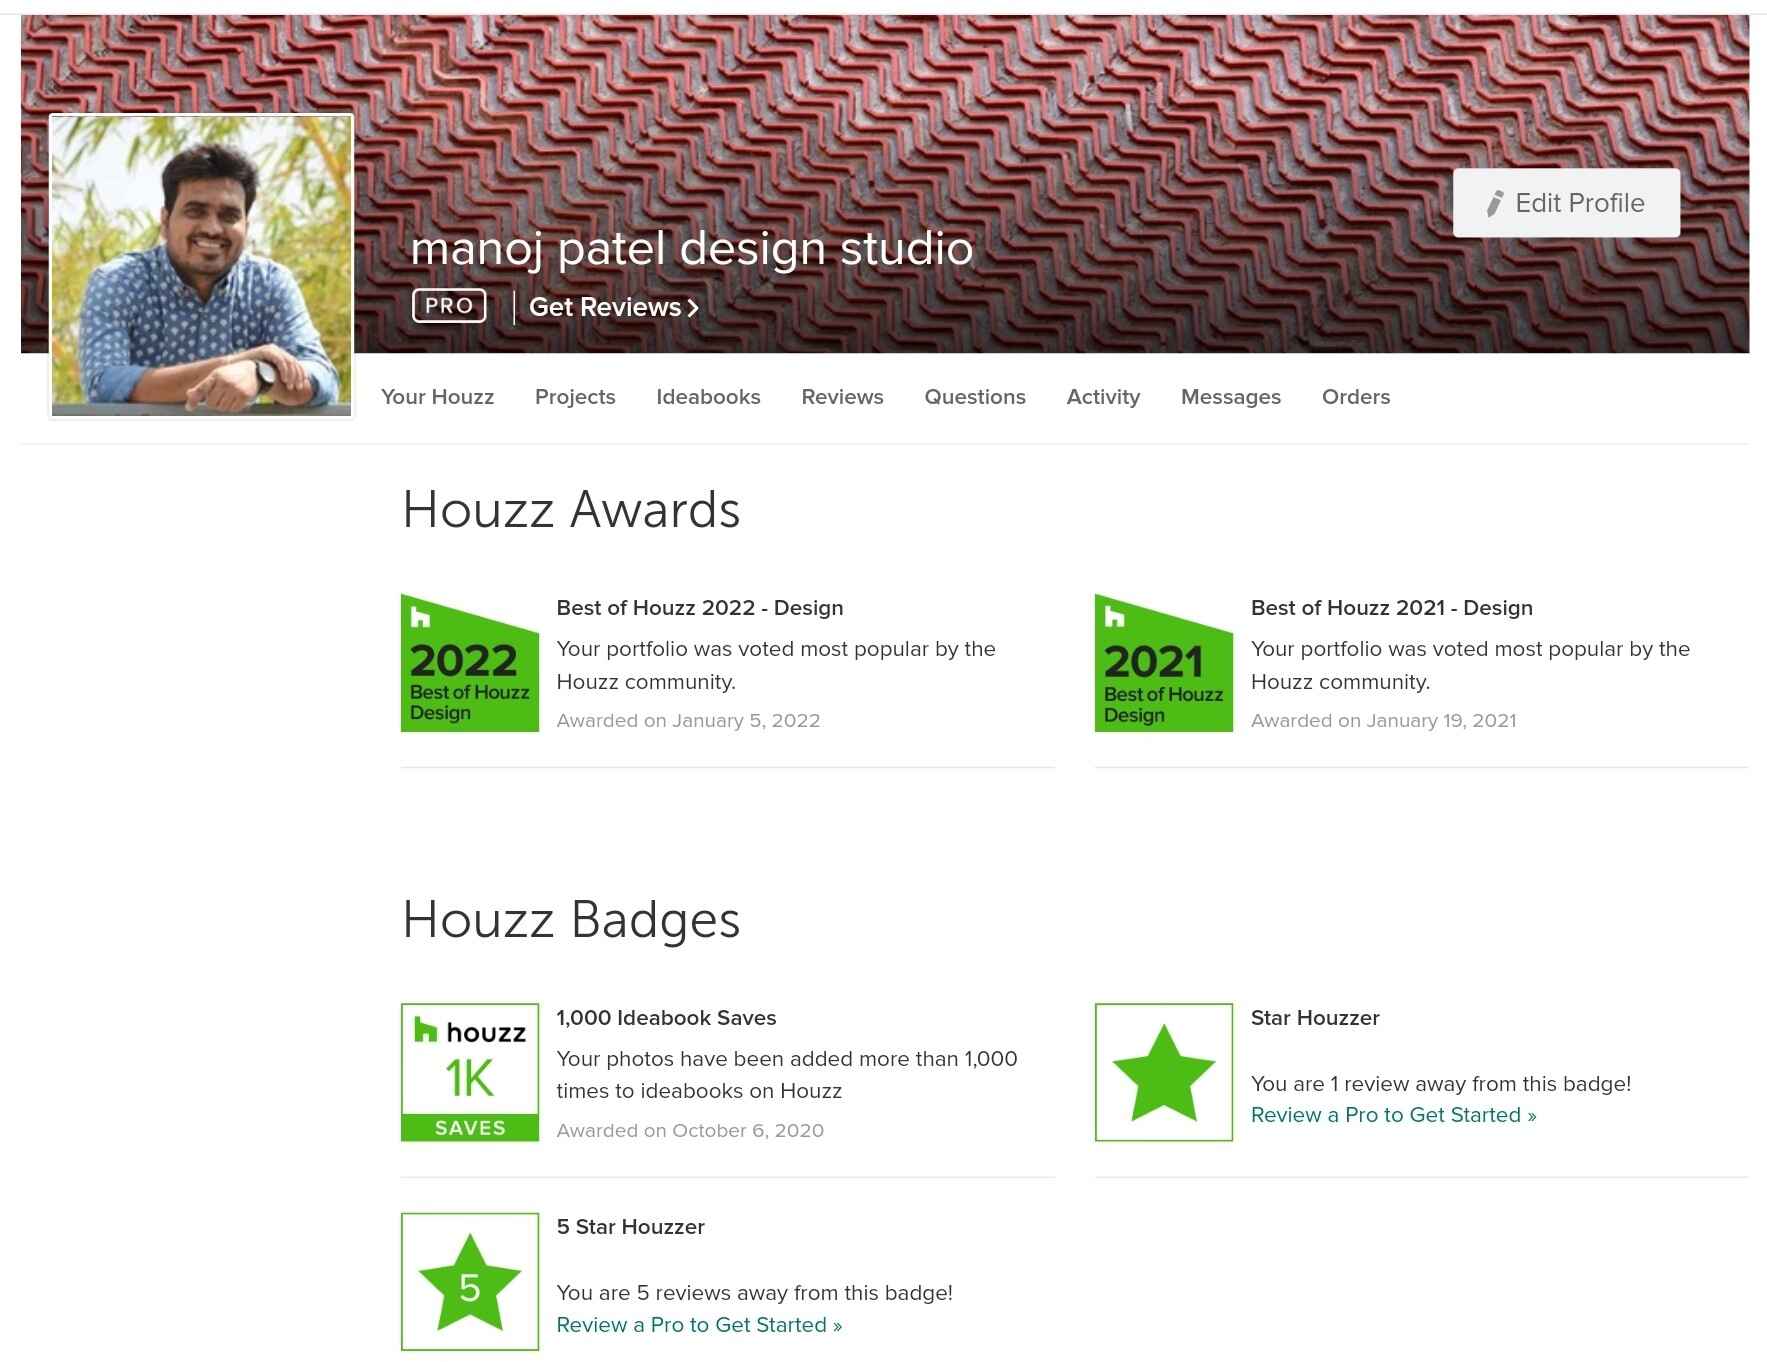Click Awarded on January 5, 2022 text
Screen dimensions: 1767x1362
688,721
